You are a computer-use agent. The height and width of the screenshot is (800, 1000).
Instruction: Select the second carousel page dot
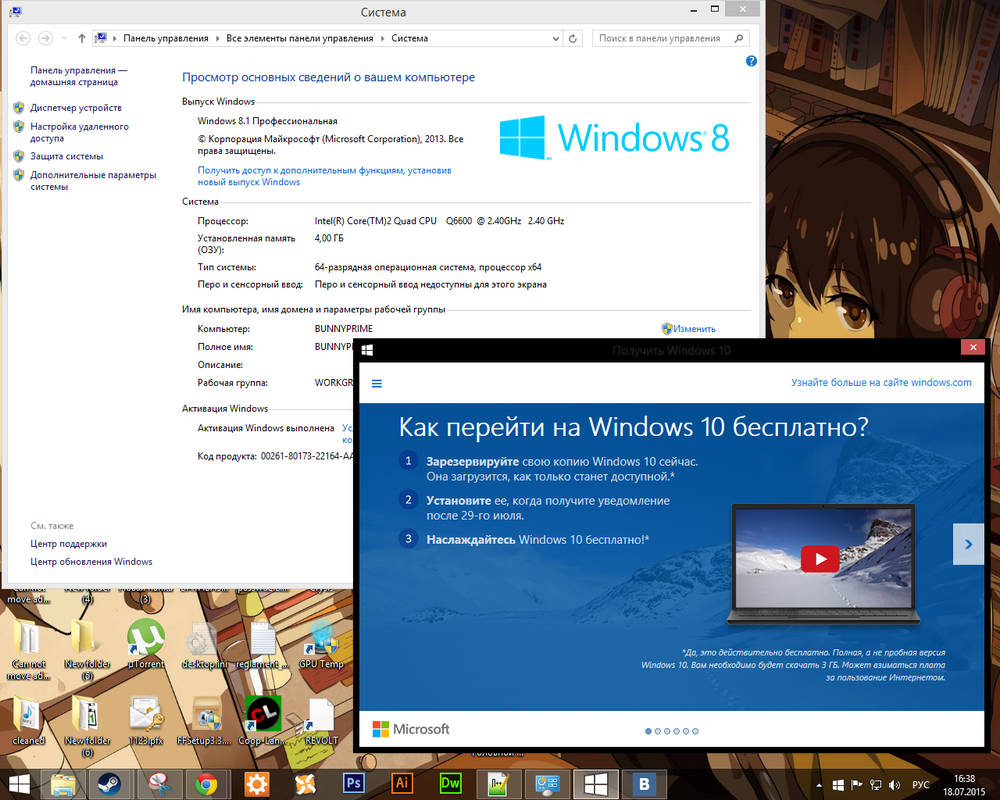point(660,731)
